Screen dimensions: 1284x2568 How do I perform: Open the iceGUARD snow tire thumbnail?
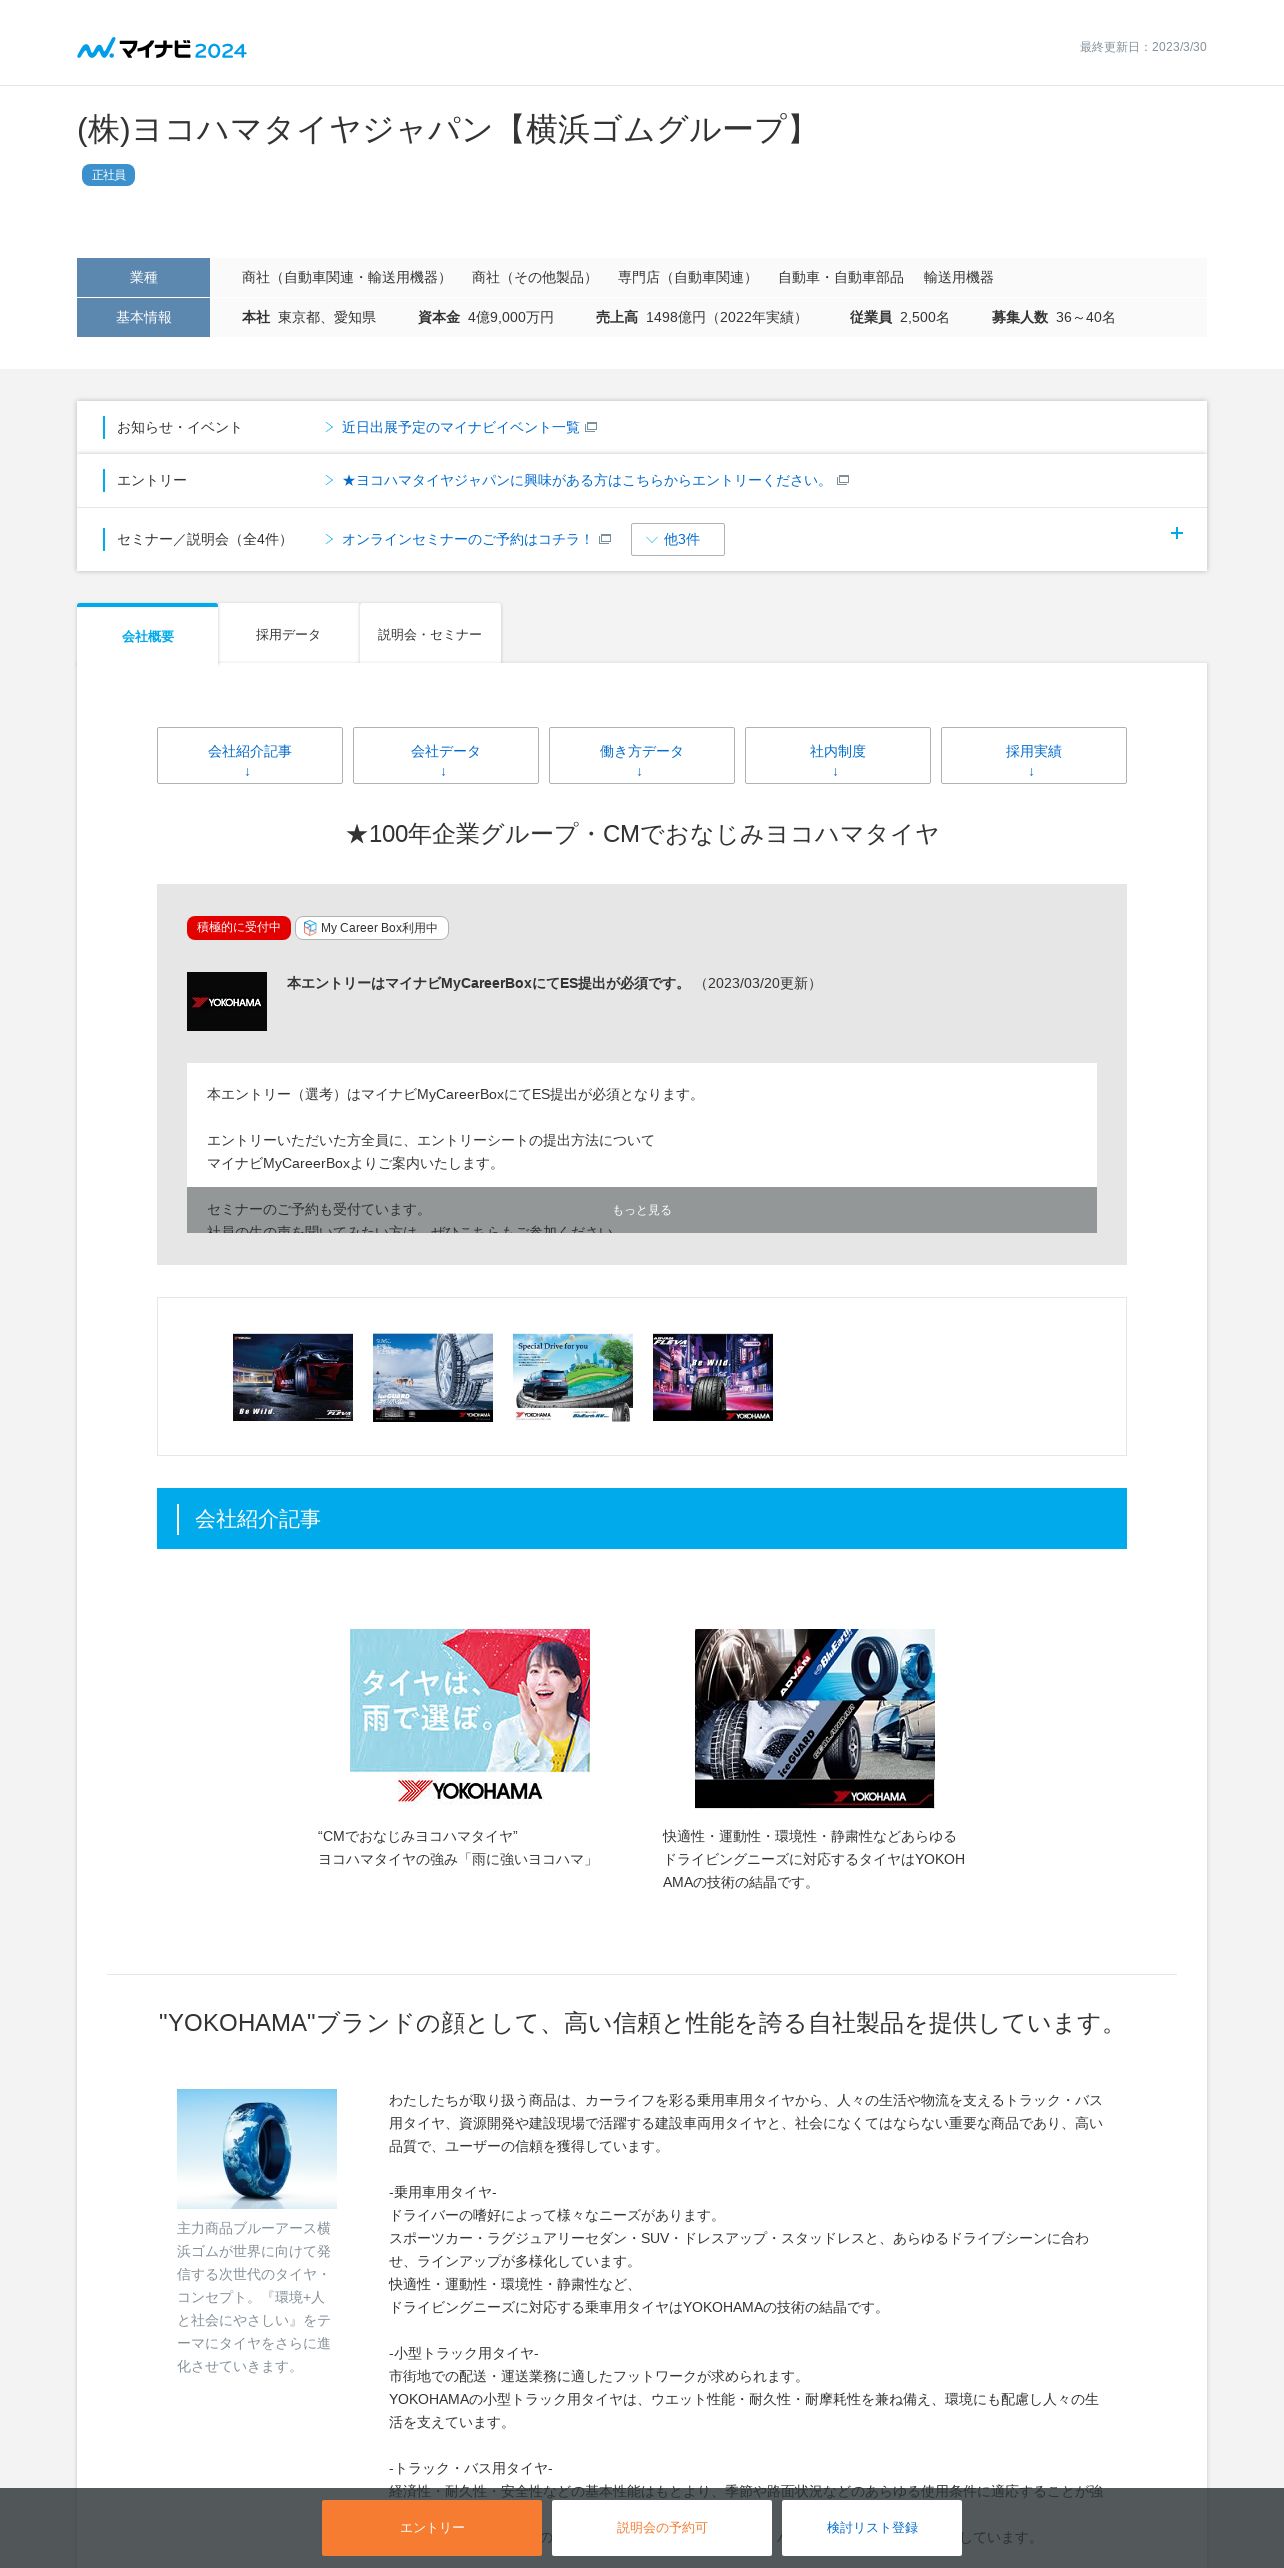pos(433,1377)
